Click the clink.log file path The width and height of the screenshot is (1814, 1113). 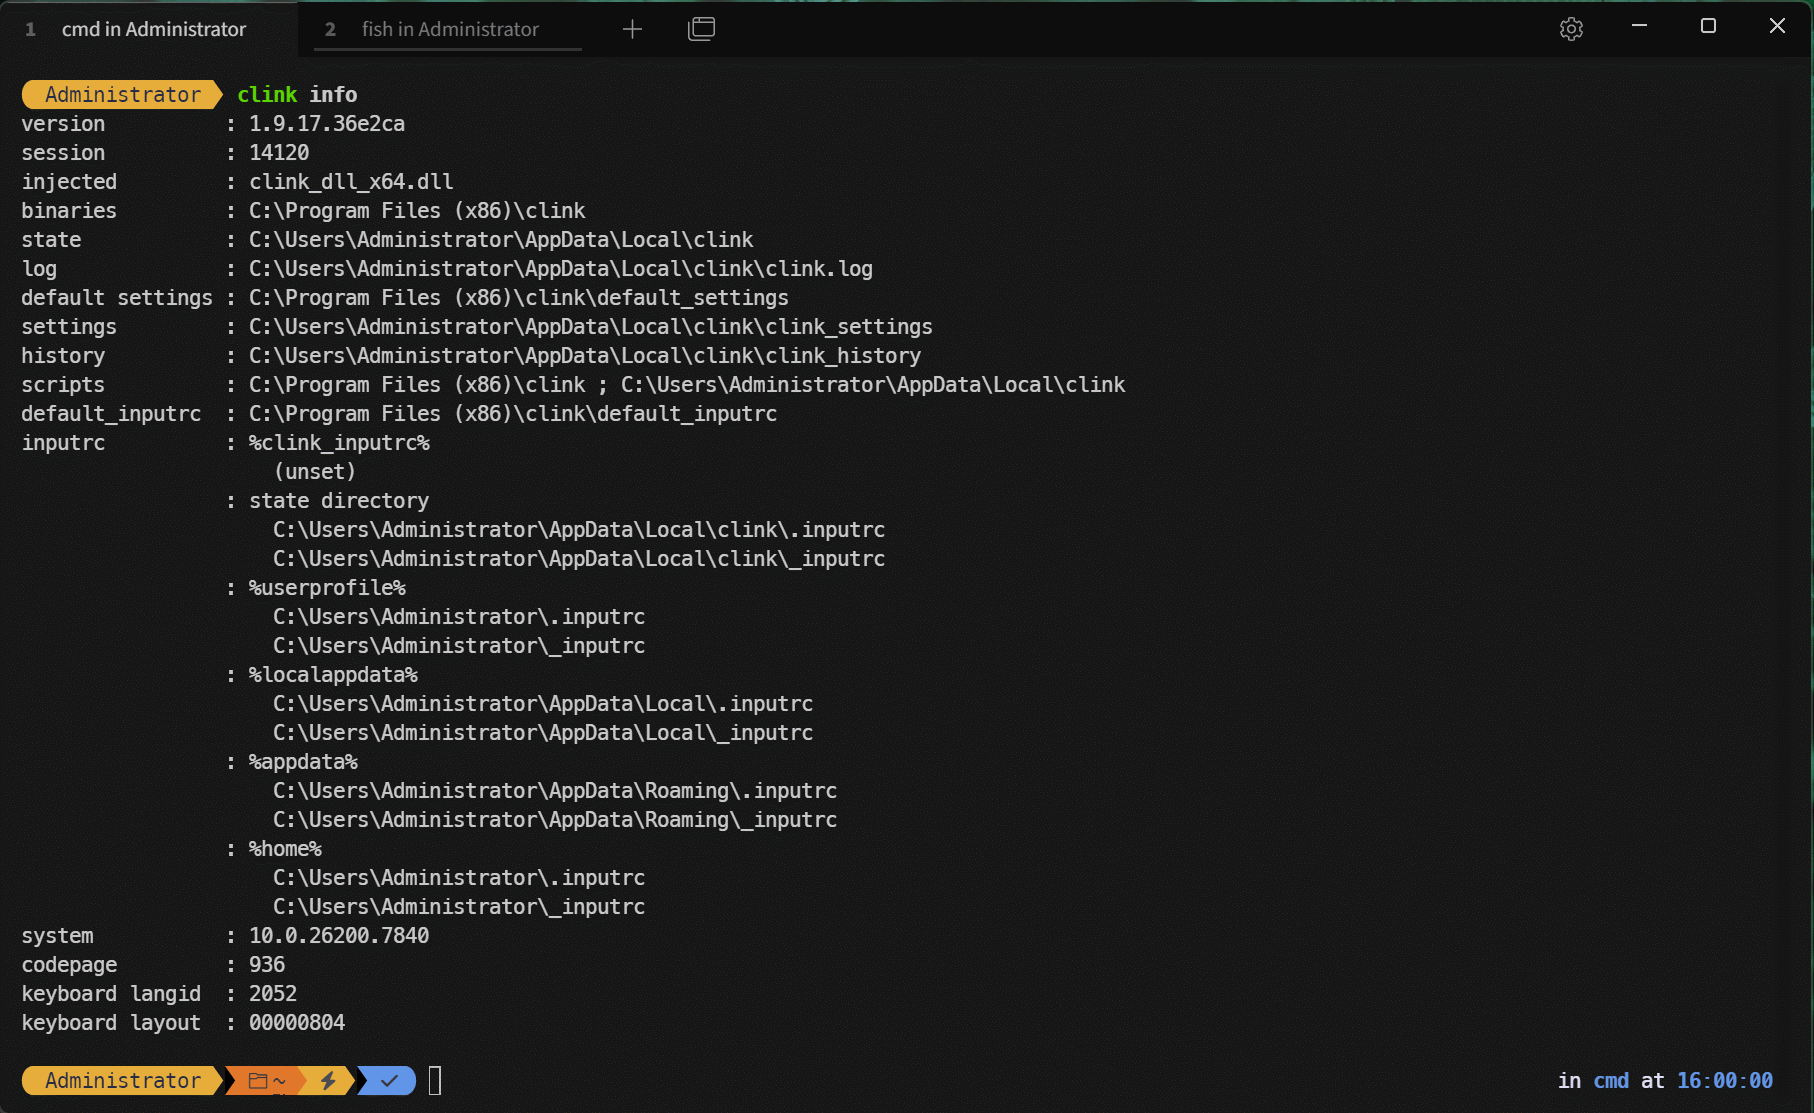(x=560, y=269)
